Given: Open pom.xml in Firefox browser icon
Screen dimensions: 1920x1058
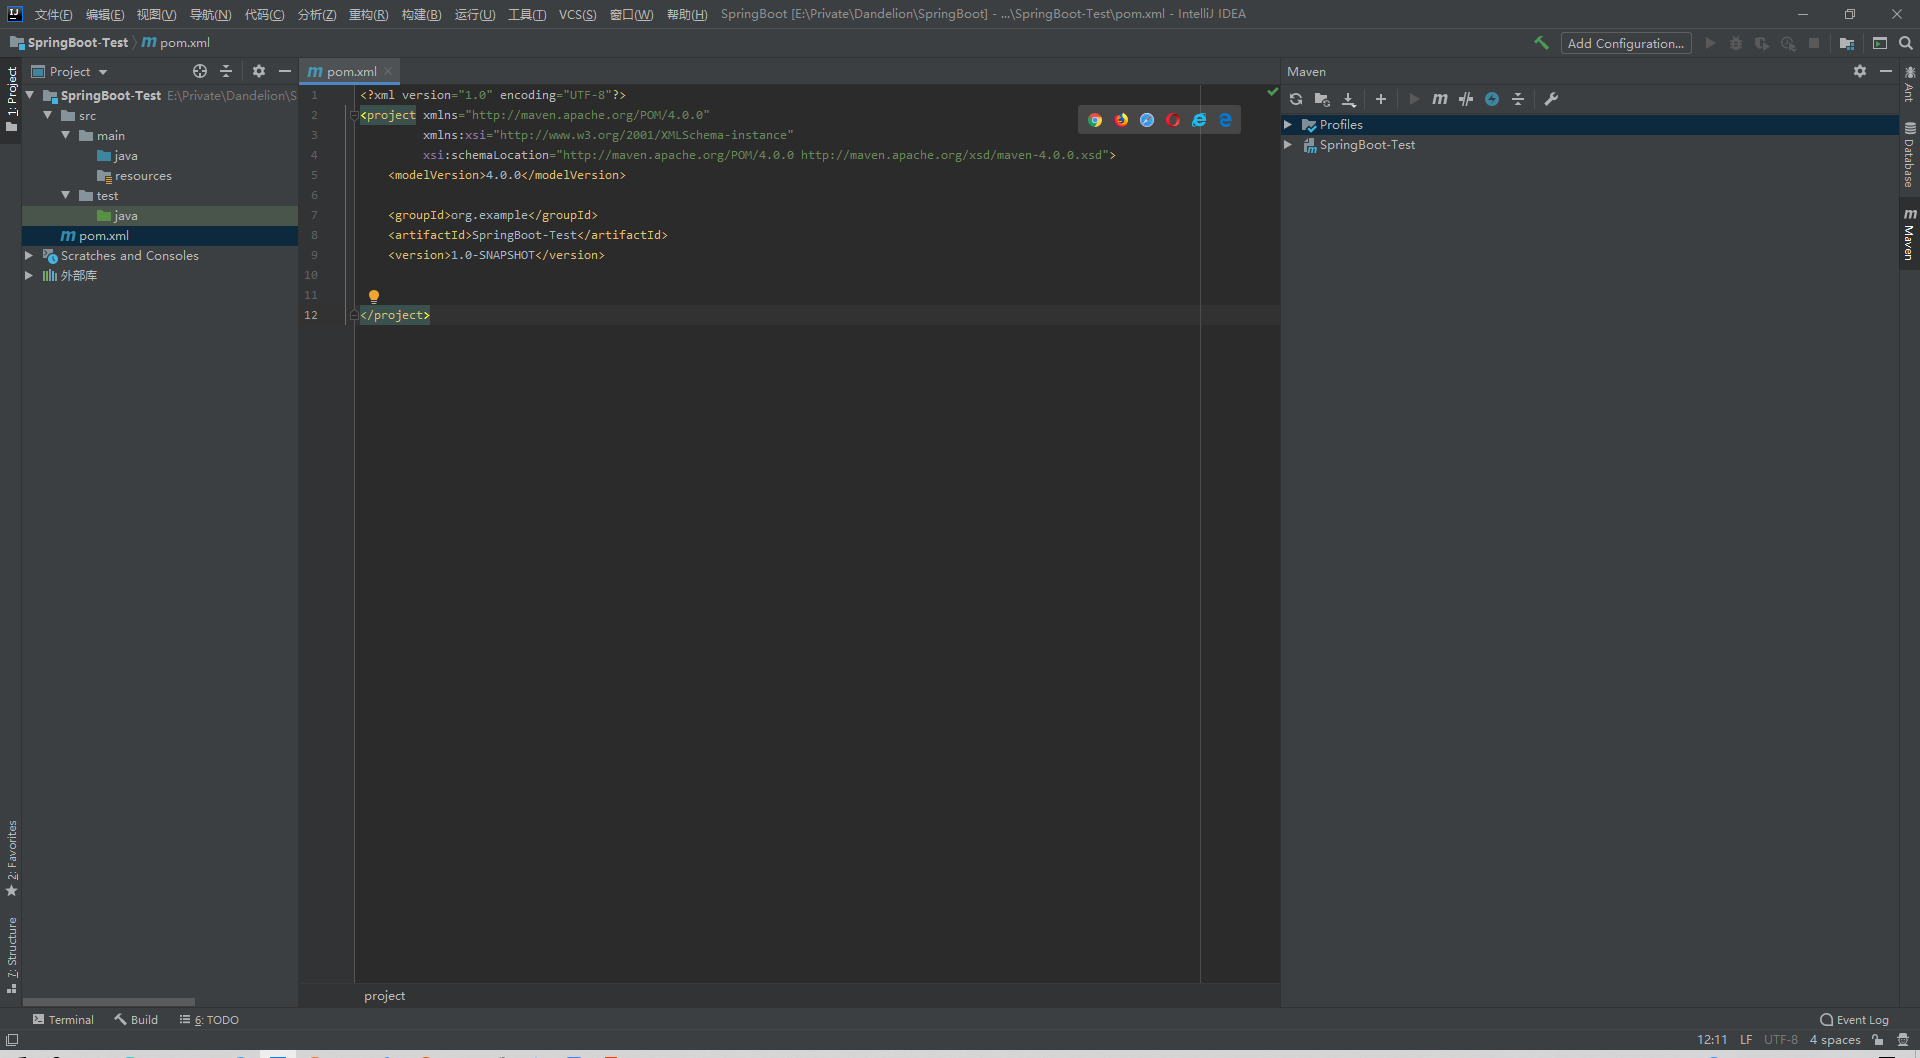Looking at the screenshot, I should (x=1121, y=120).
